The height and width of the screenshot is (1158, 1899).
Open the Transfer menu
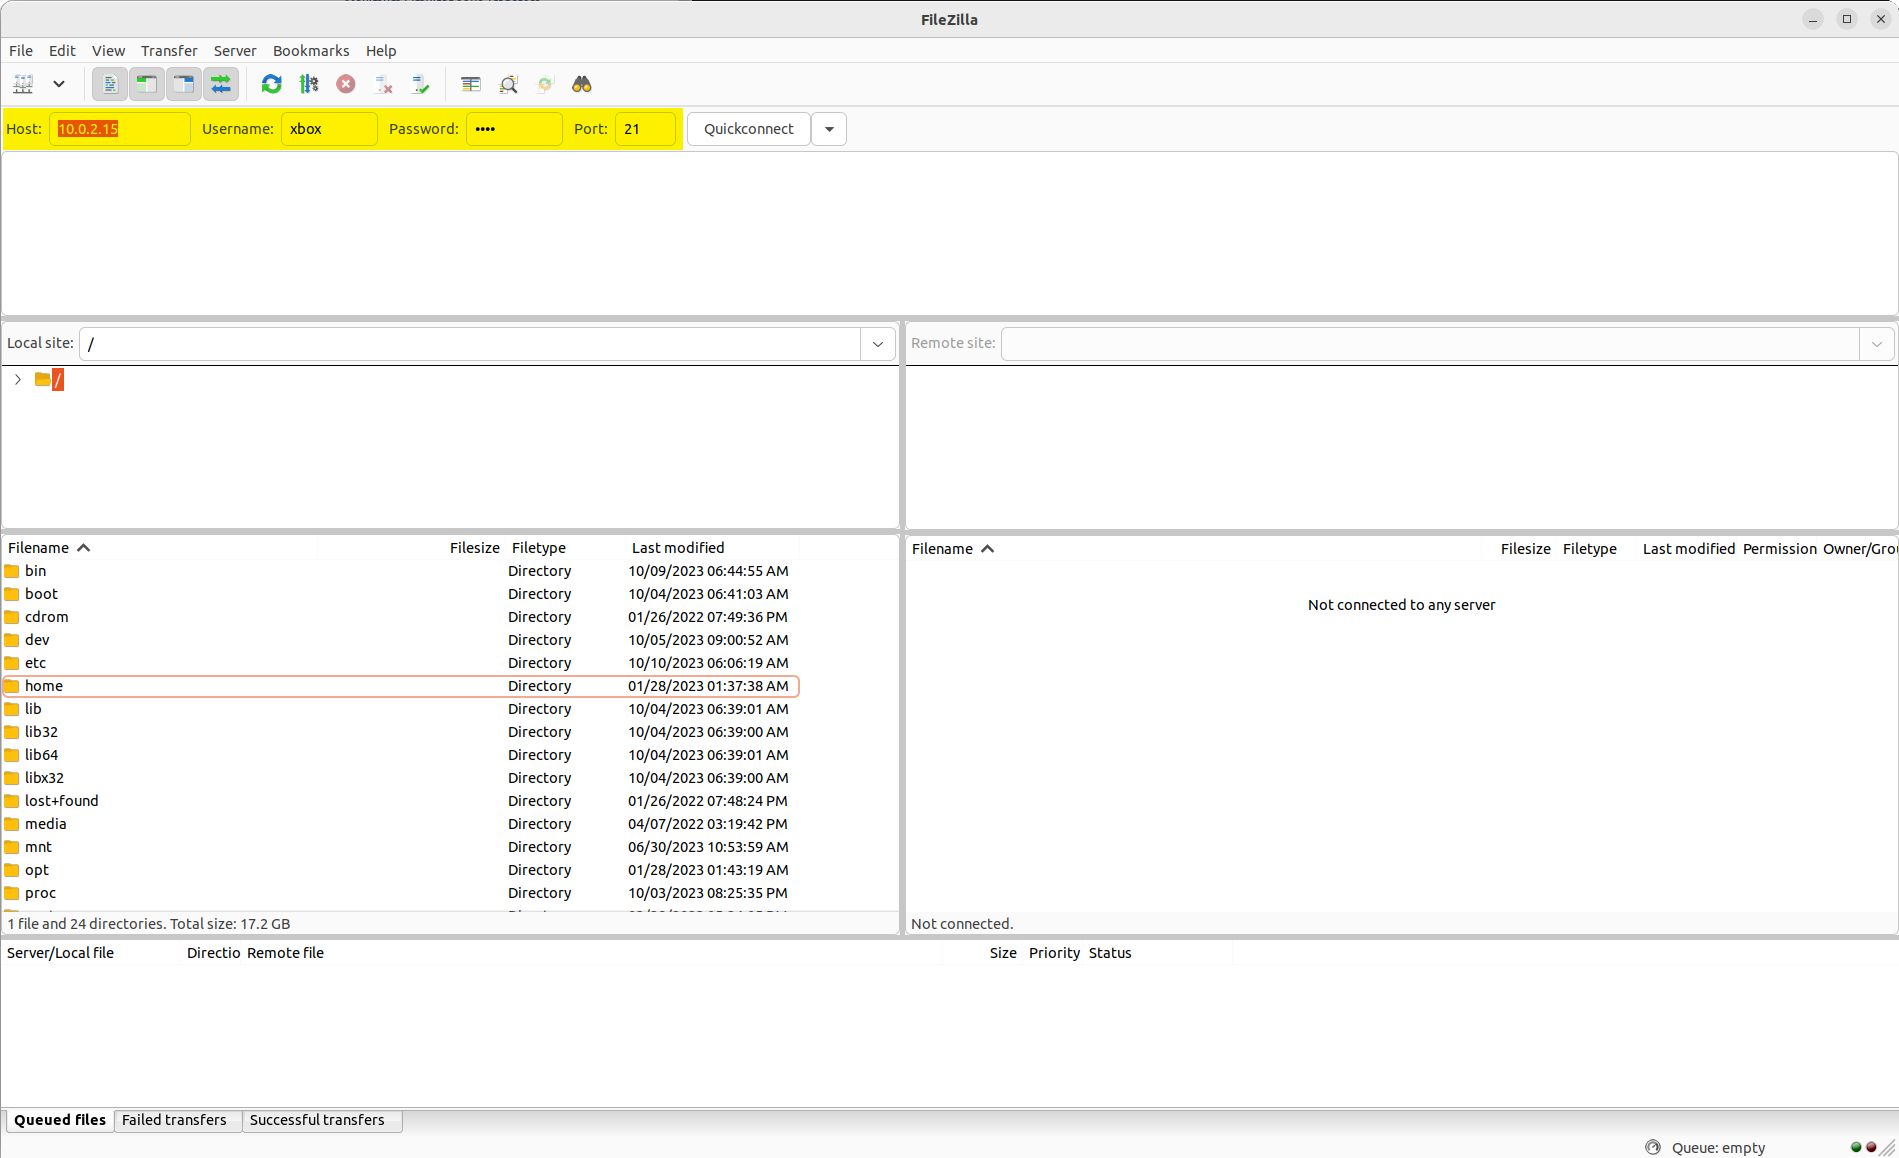[x=169, y=51]
